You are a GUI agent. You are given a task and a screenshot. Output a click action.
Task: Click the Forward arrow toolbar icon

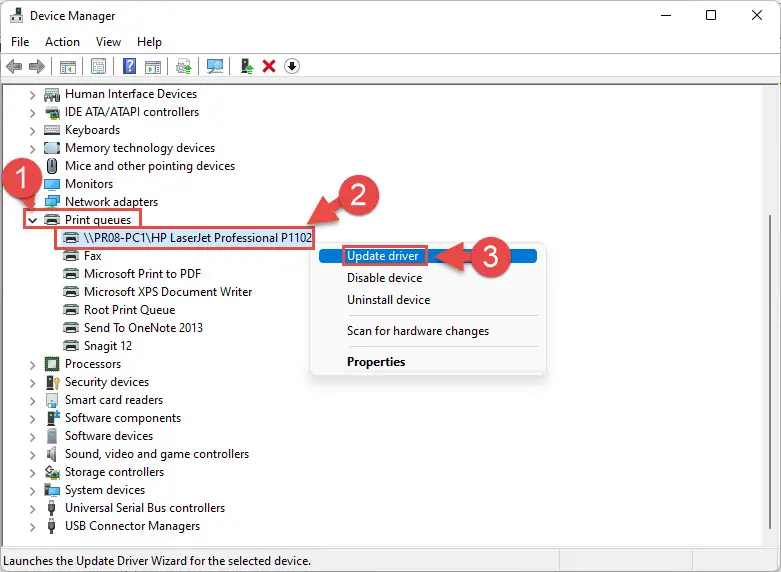[37, 66]
